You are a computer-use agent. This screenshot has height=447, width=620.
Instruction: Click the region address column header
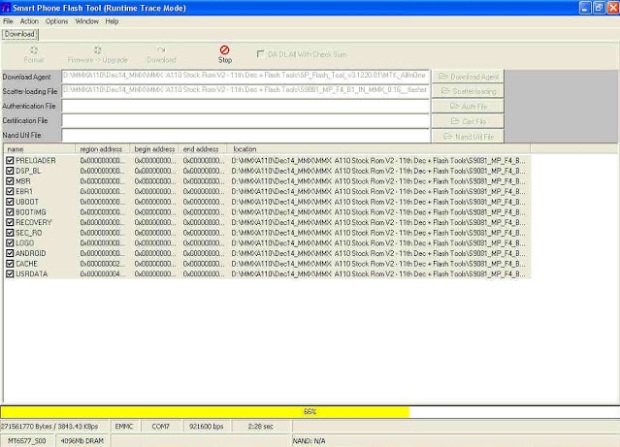click(x=102, y=149)
